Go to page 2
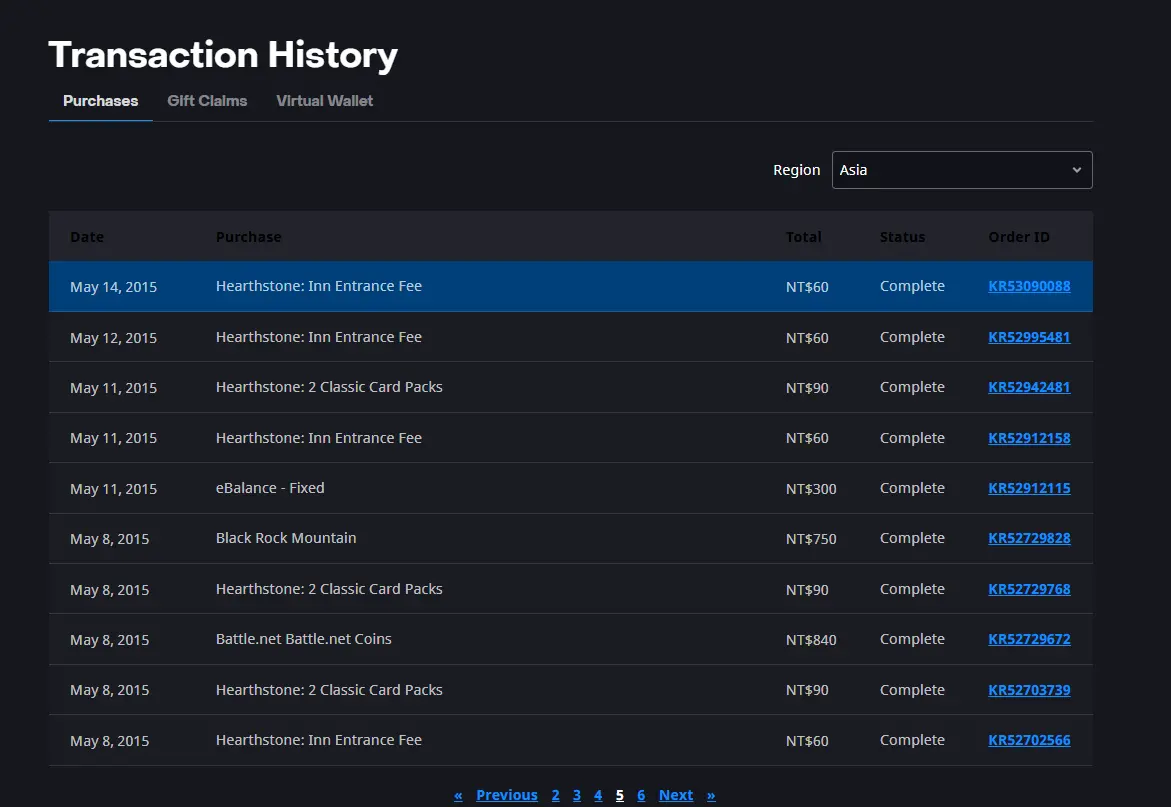1171x807 pixels. (x=556, y=795)
